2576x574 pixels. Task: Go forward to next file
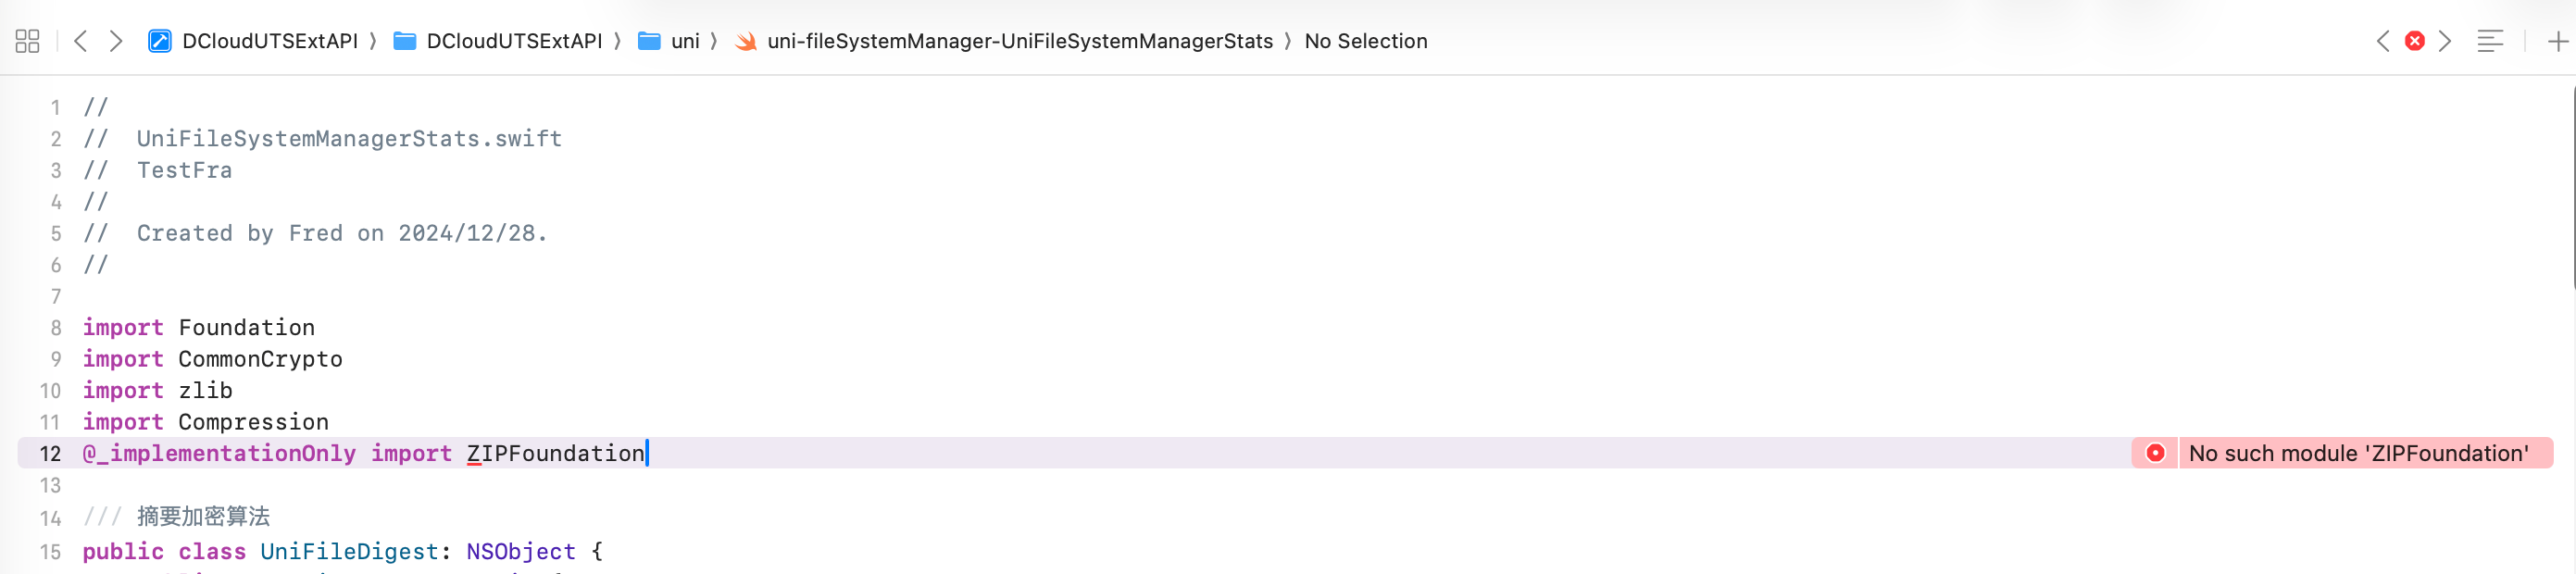coord(116,41)
